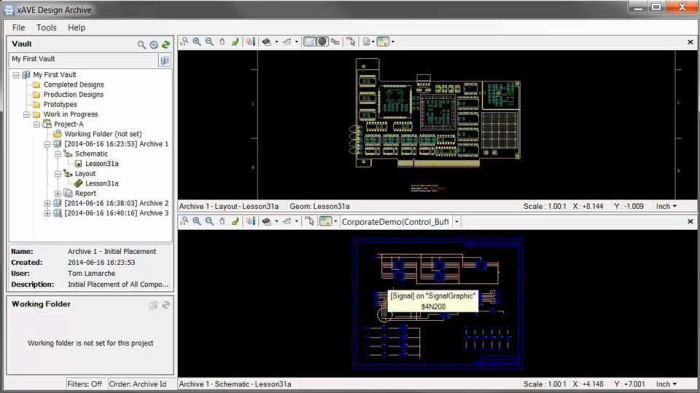Toggle the transparent fill mode button
Screen dimensions: 700x393
point(309,42)
